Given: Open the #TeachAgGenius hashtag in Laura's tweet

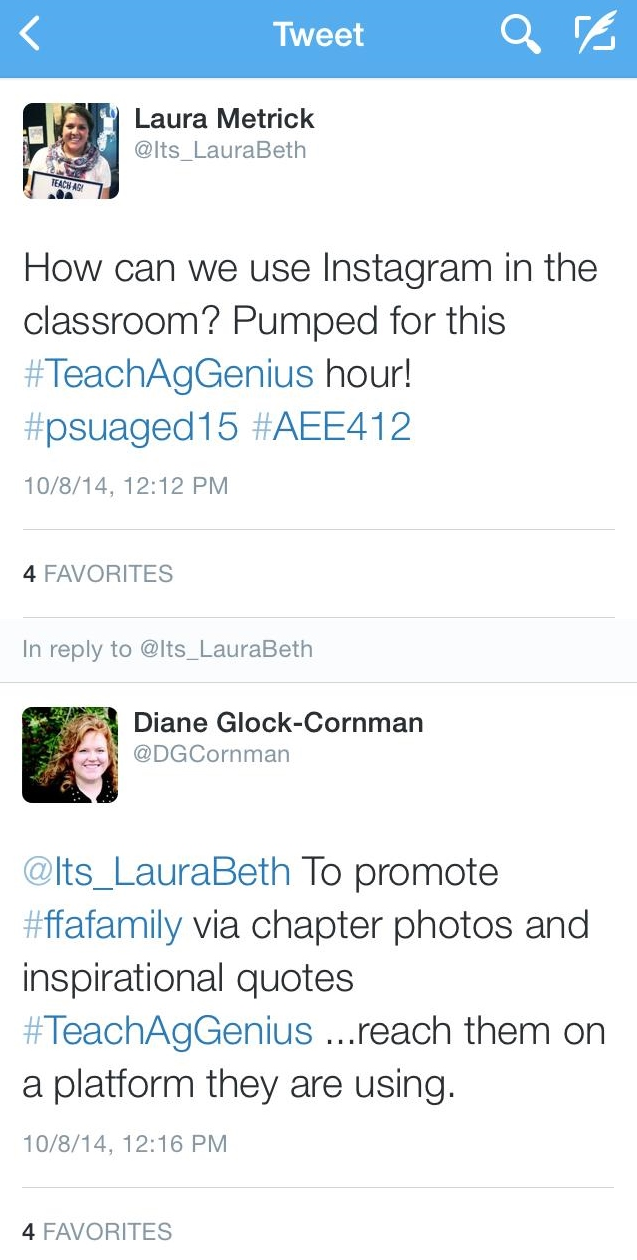Looking at the screenshot, I should tap(168, 374).
